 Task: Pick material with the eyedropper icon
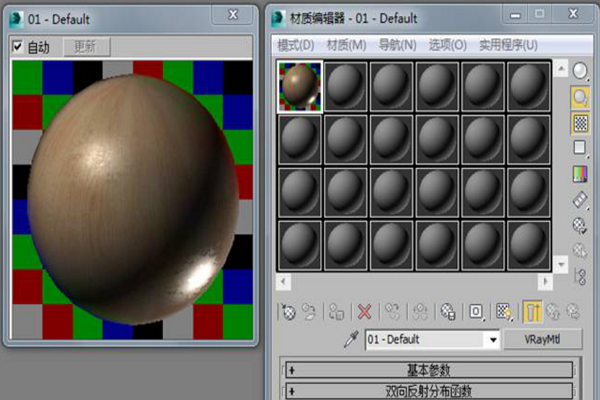(x=351, y=339)
